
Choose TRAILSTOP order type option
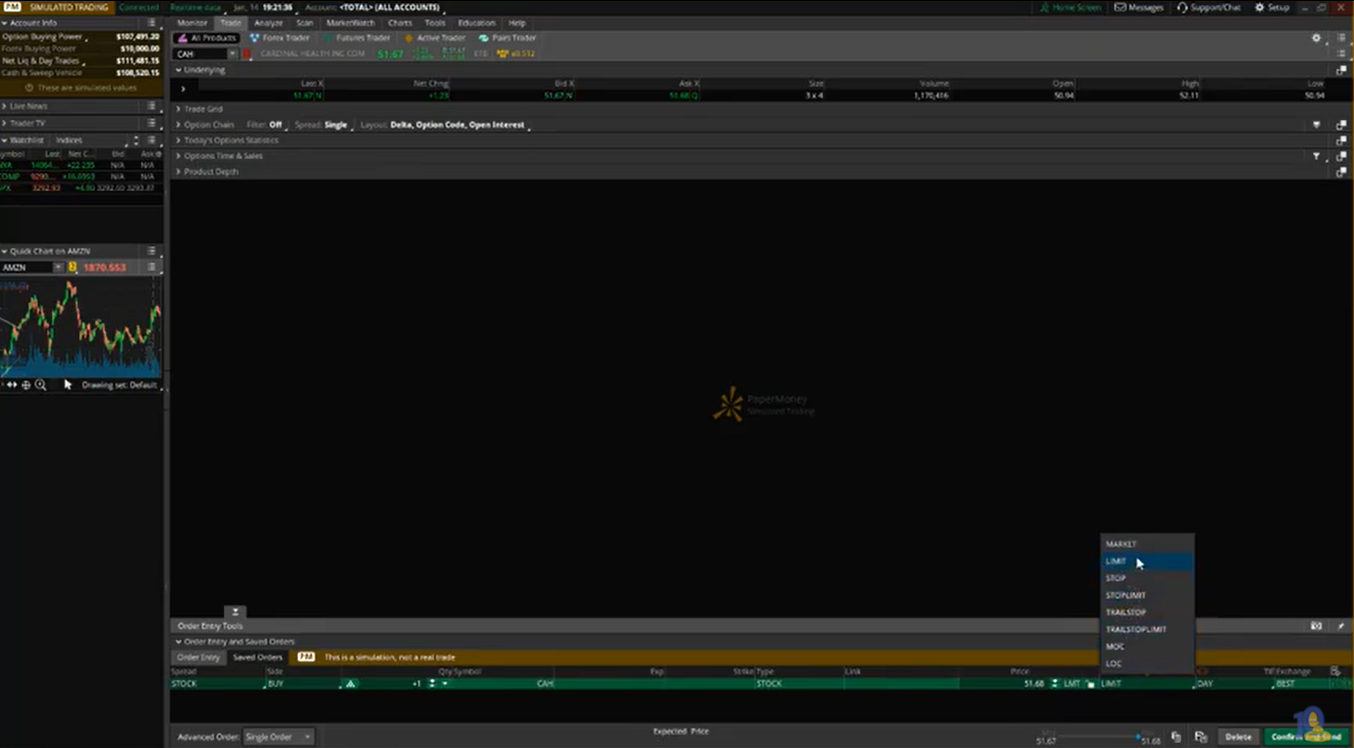[1126, 612]
